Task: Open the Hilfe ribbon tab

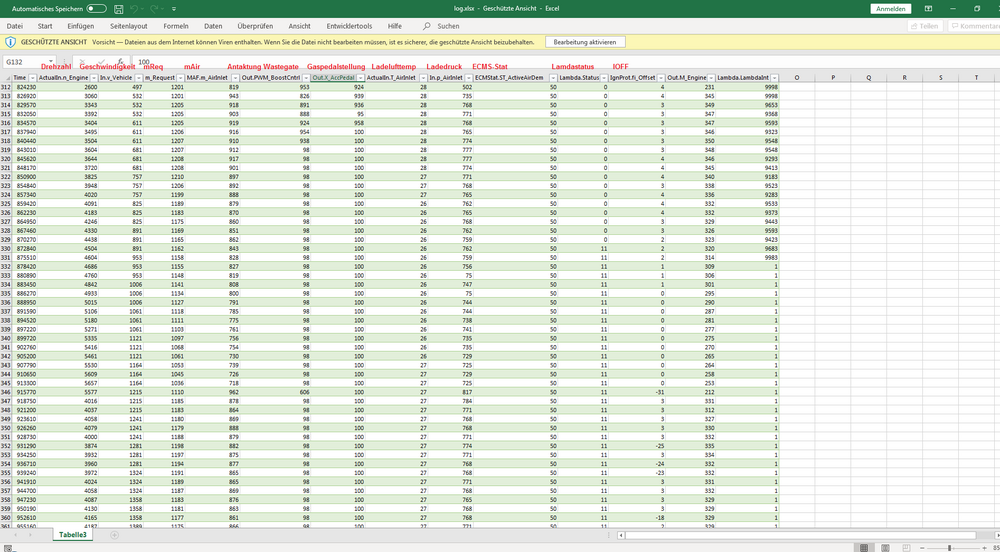Action: (x=395, y=26)
